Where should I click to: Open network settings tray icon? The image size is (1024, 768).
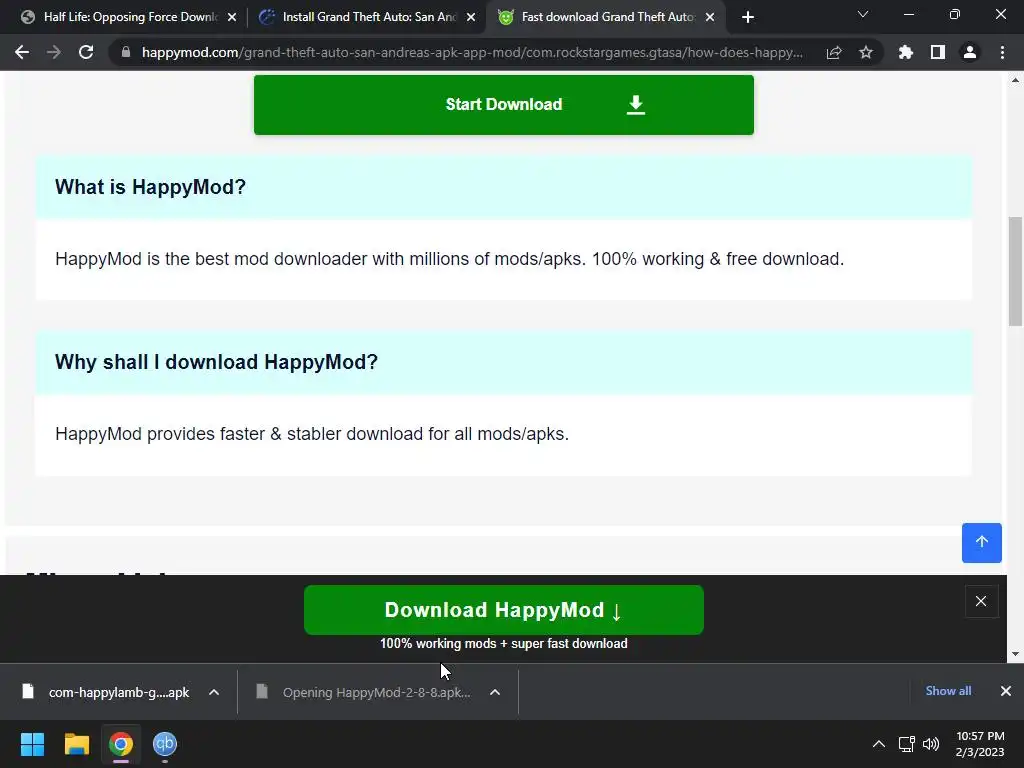(x=906, y=744)
